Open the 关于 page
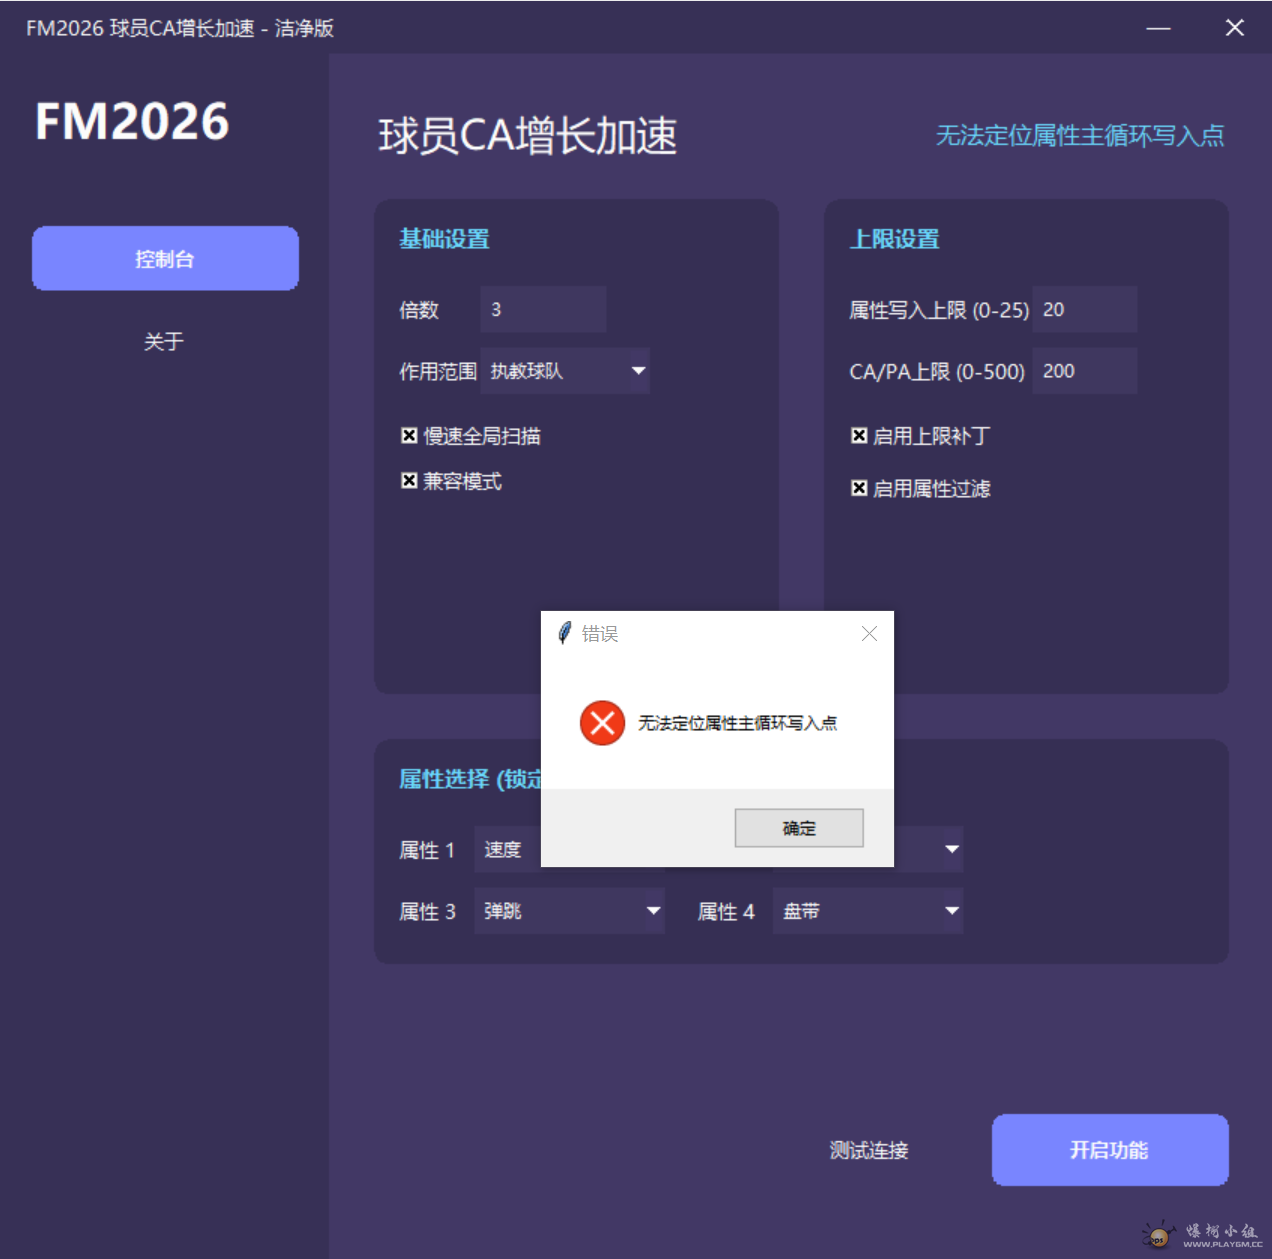The width and height of the screenshot is (1272, 1259). (165, 341)
